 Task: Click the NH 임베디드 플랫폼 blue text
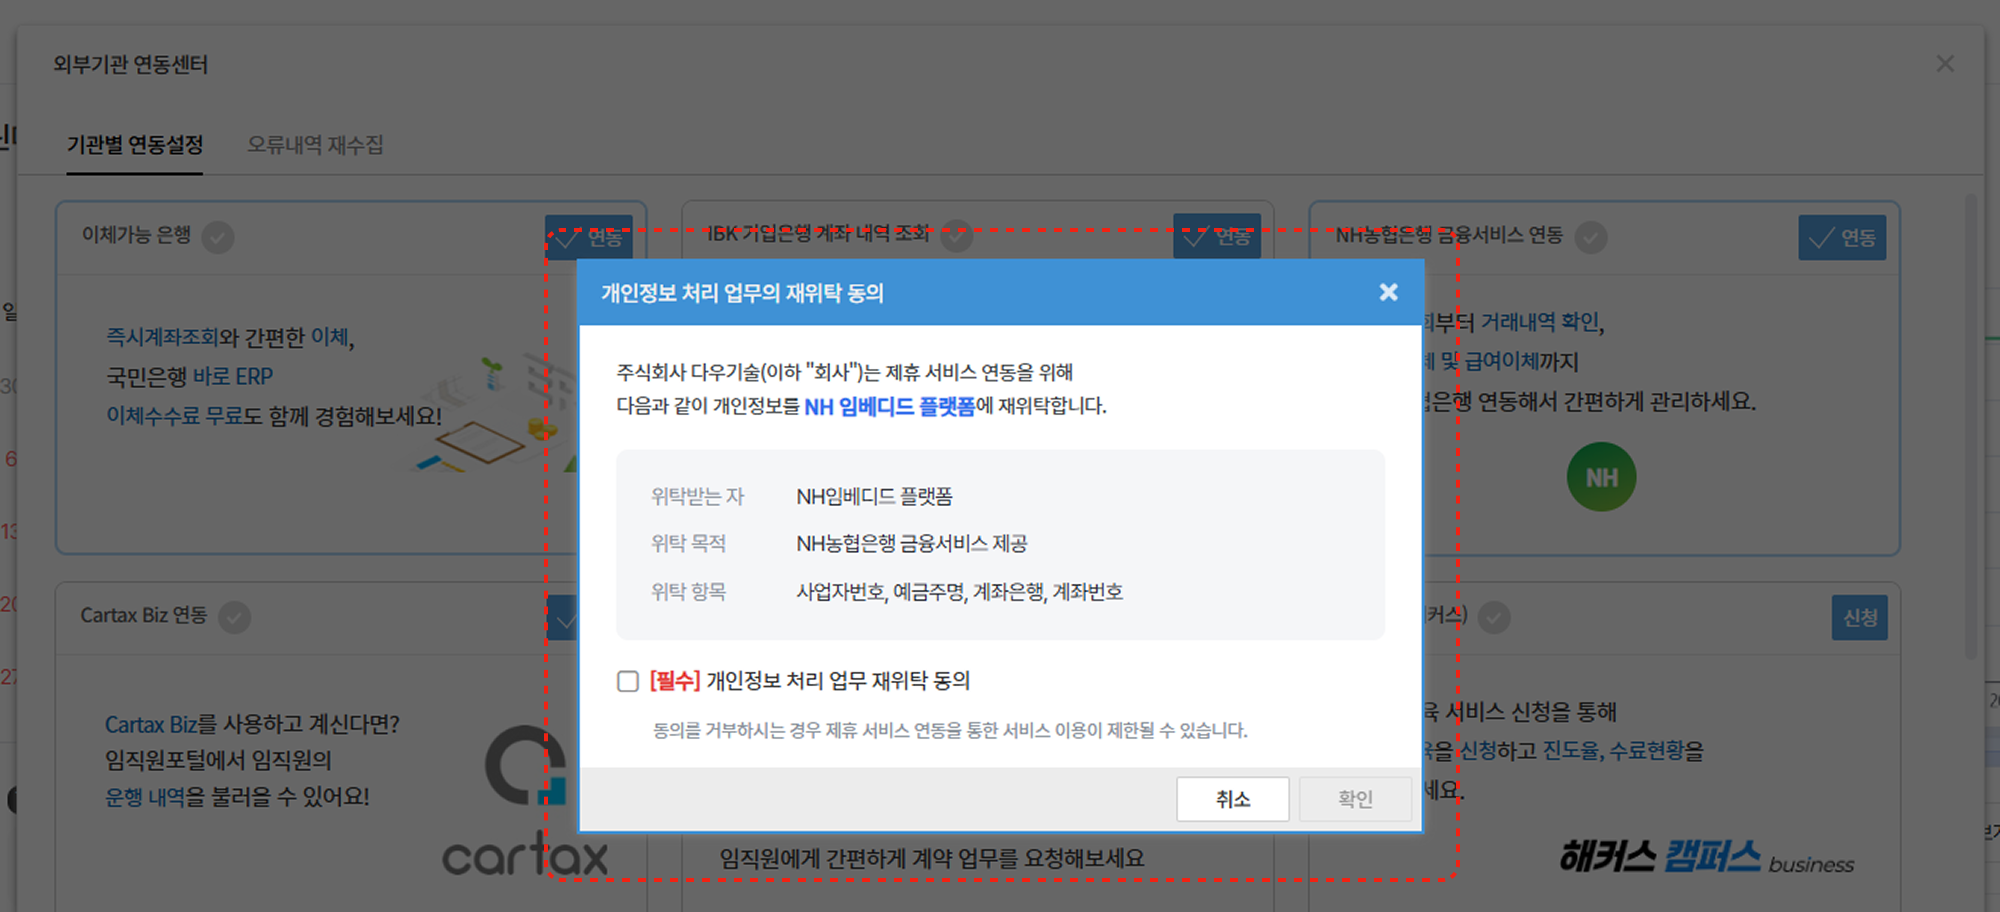889,406
